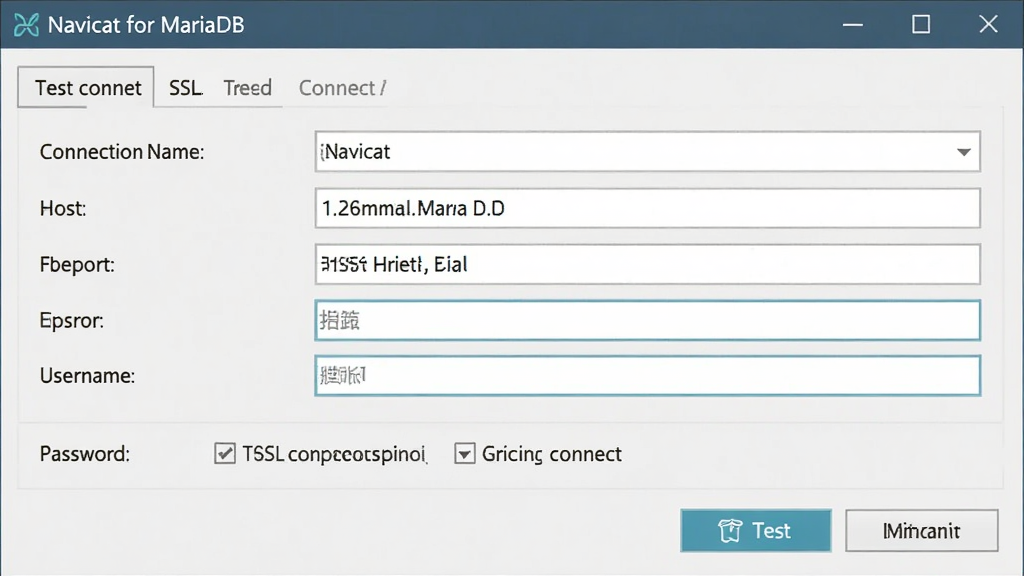Click the Epsror: label
The height and width of the screenshot is (576, 1024).
72,321
